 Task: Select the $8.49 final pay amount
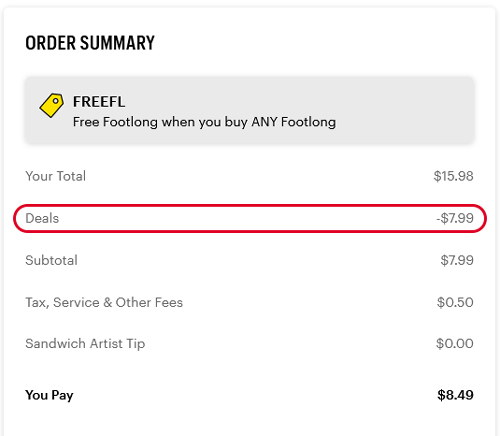(455, 395)
